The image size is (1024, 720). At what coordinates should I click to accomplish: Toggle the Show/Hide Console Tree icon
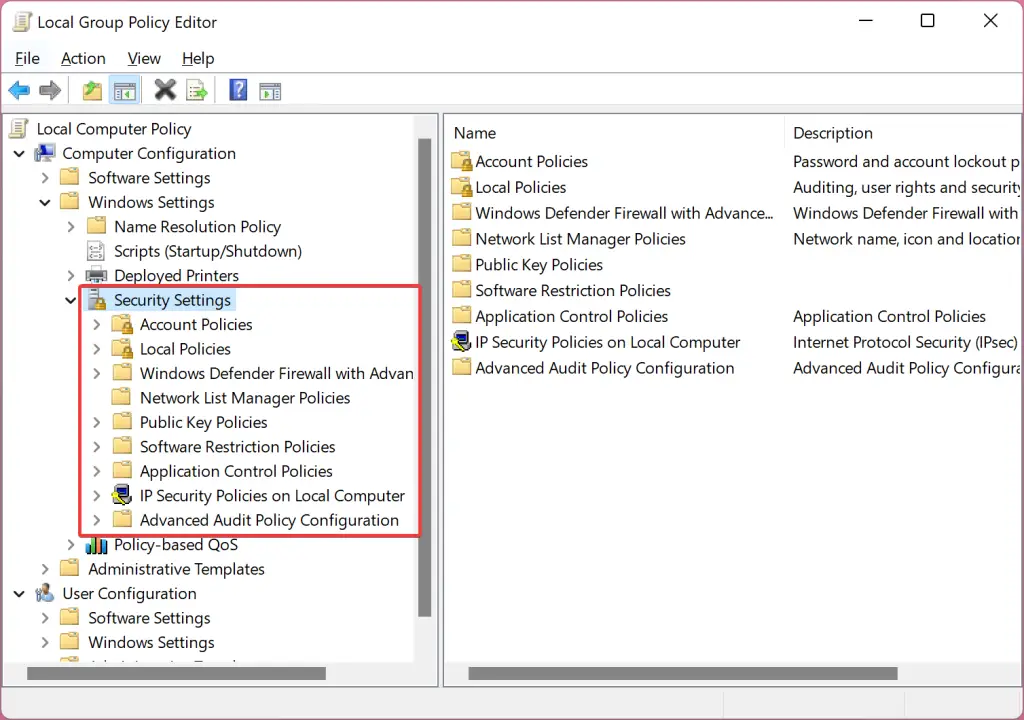124,90
